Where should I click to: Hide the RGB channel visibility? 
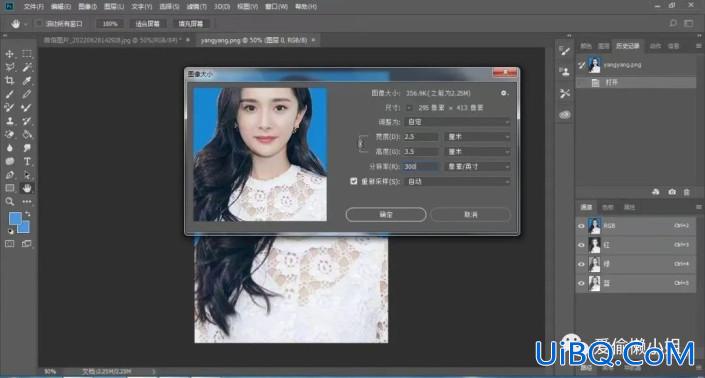[x=581, y=226]
